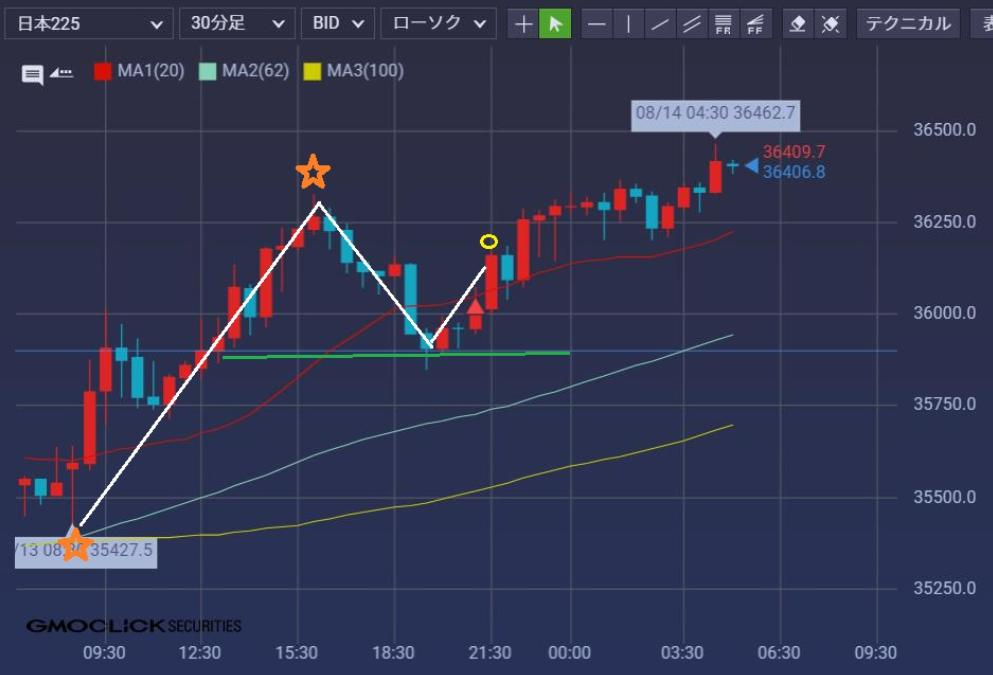Toggle the legend collapse arrow icon

coord(61,72)
